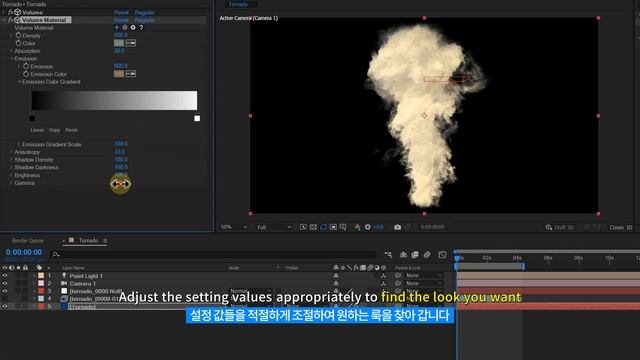640x360 pixels.
Task: Click the 04s marker on the time ruler
Action: pos(517,258)
